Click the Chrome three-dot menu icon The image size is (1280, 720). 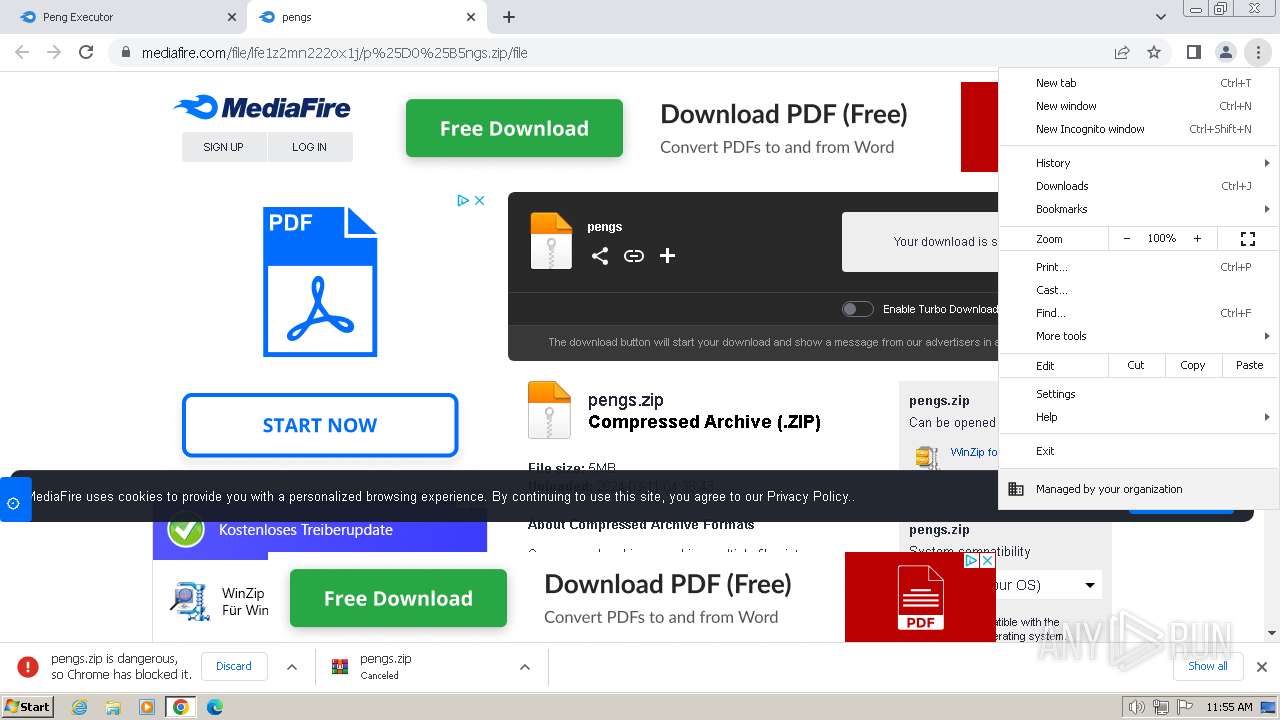[1258, 52]
